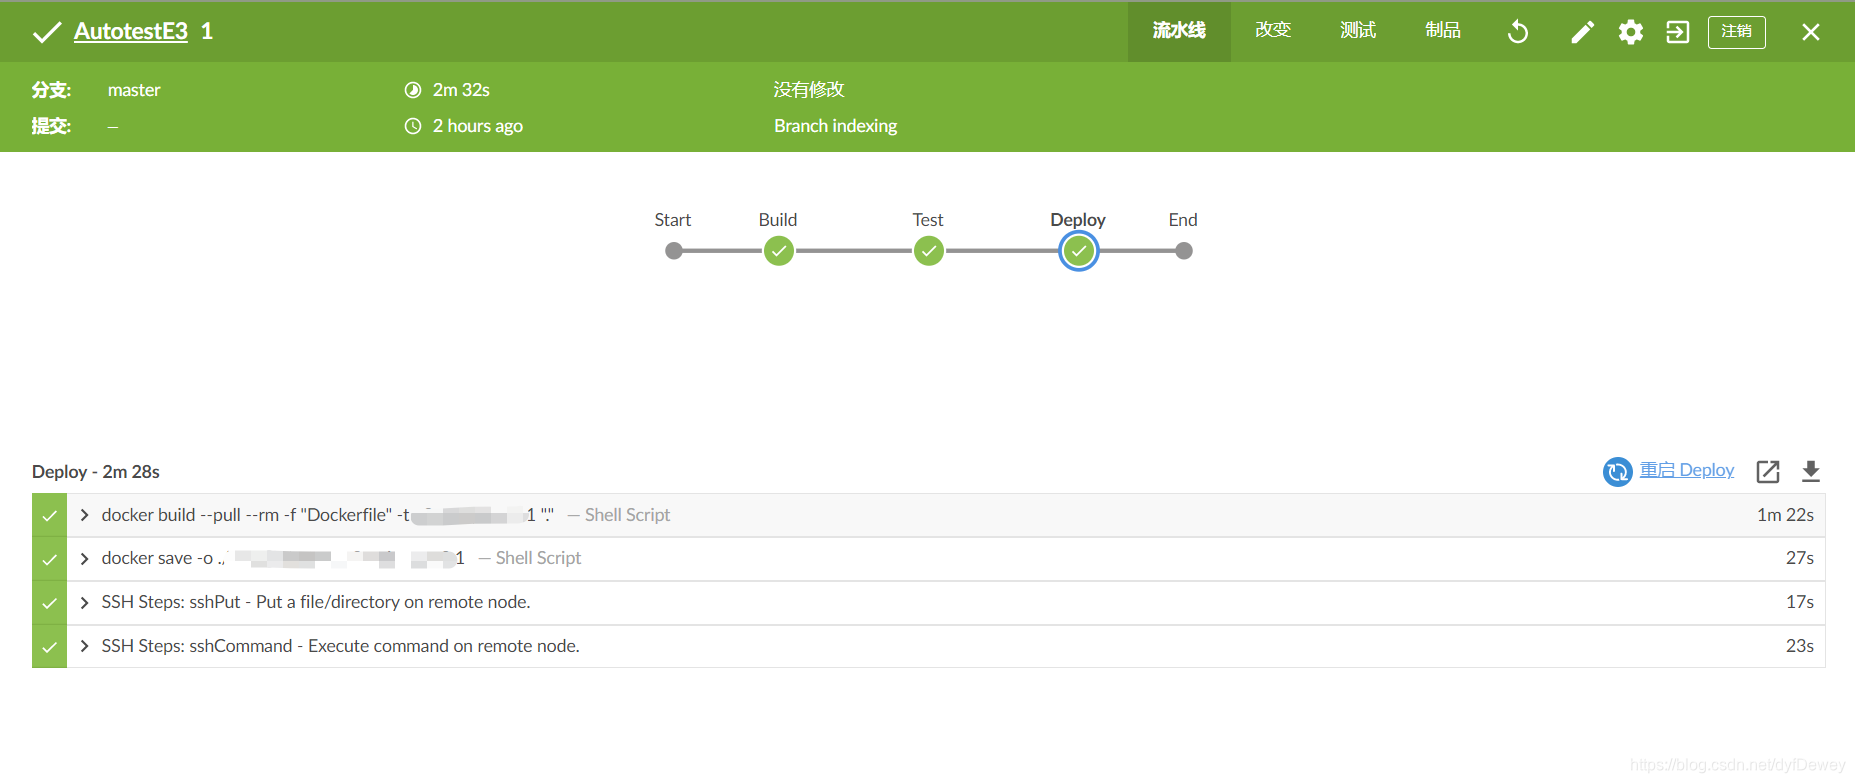Click the 'Deploy' stage label
Image resolution: width=1855 pixels, height=783 pixels.
pos(1078,220)
